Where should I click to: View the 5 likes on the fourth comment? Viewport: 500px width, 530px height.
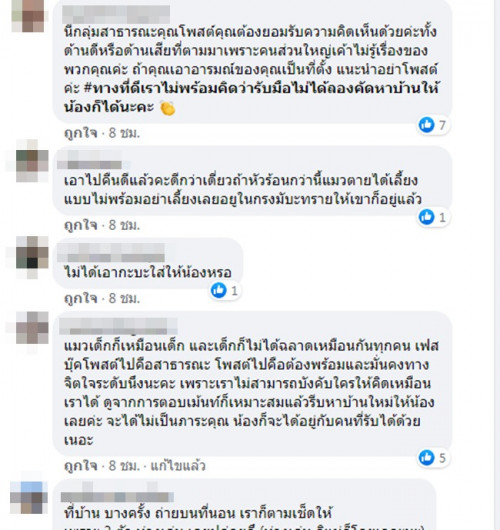(433, 458)
